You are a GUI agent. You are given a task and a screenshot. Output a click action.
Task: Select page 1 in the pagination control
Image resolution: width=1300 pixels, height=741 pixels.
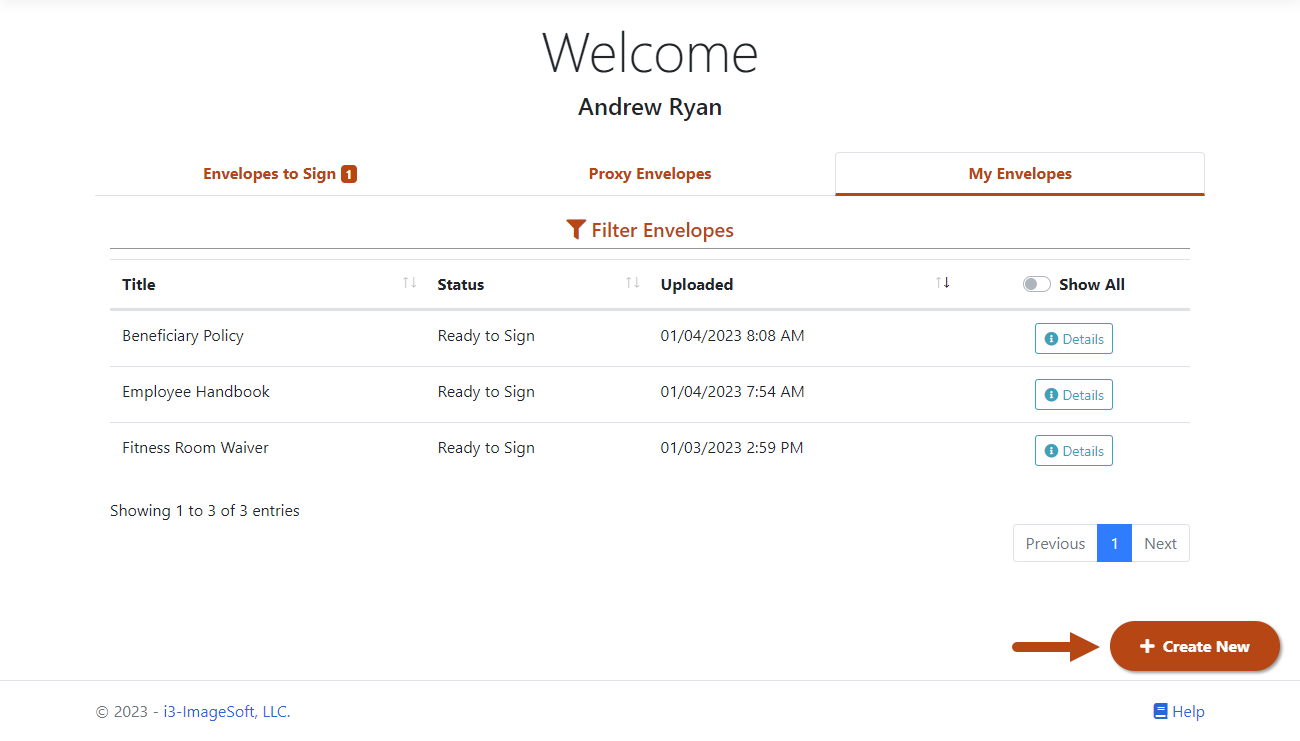pyautogui.click(x=1114, y=543)
